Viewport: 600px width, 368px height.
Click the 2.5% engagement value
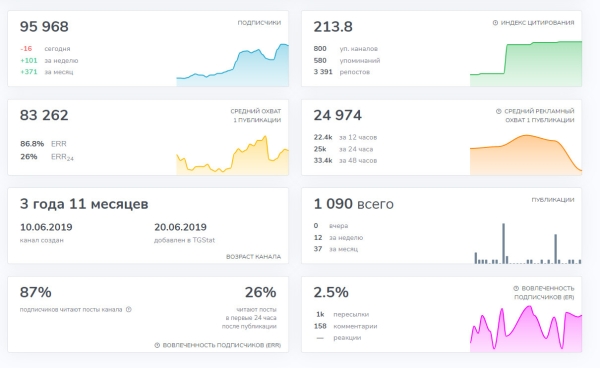point(331,293)
